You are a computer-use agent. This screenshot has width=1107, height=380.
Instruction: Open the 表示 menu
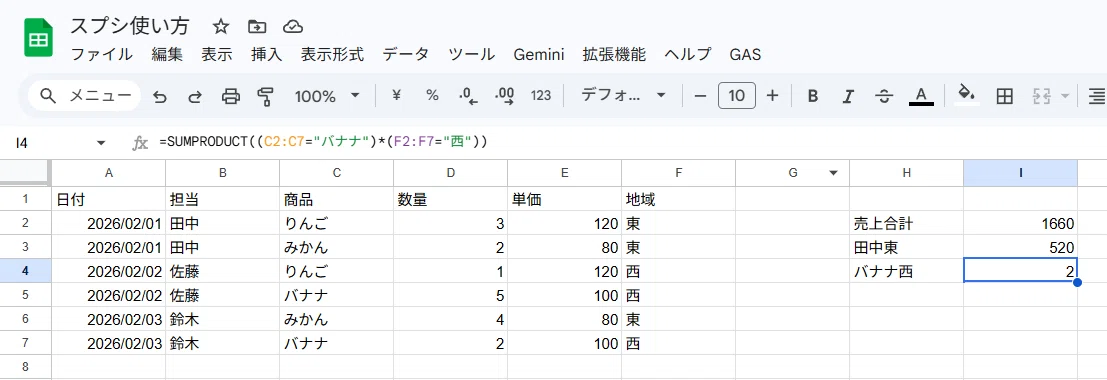coord(217,54)
